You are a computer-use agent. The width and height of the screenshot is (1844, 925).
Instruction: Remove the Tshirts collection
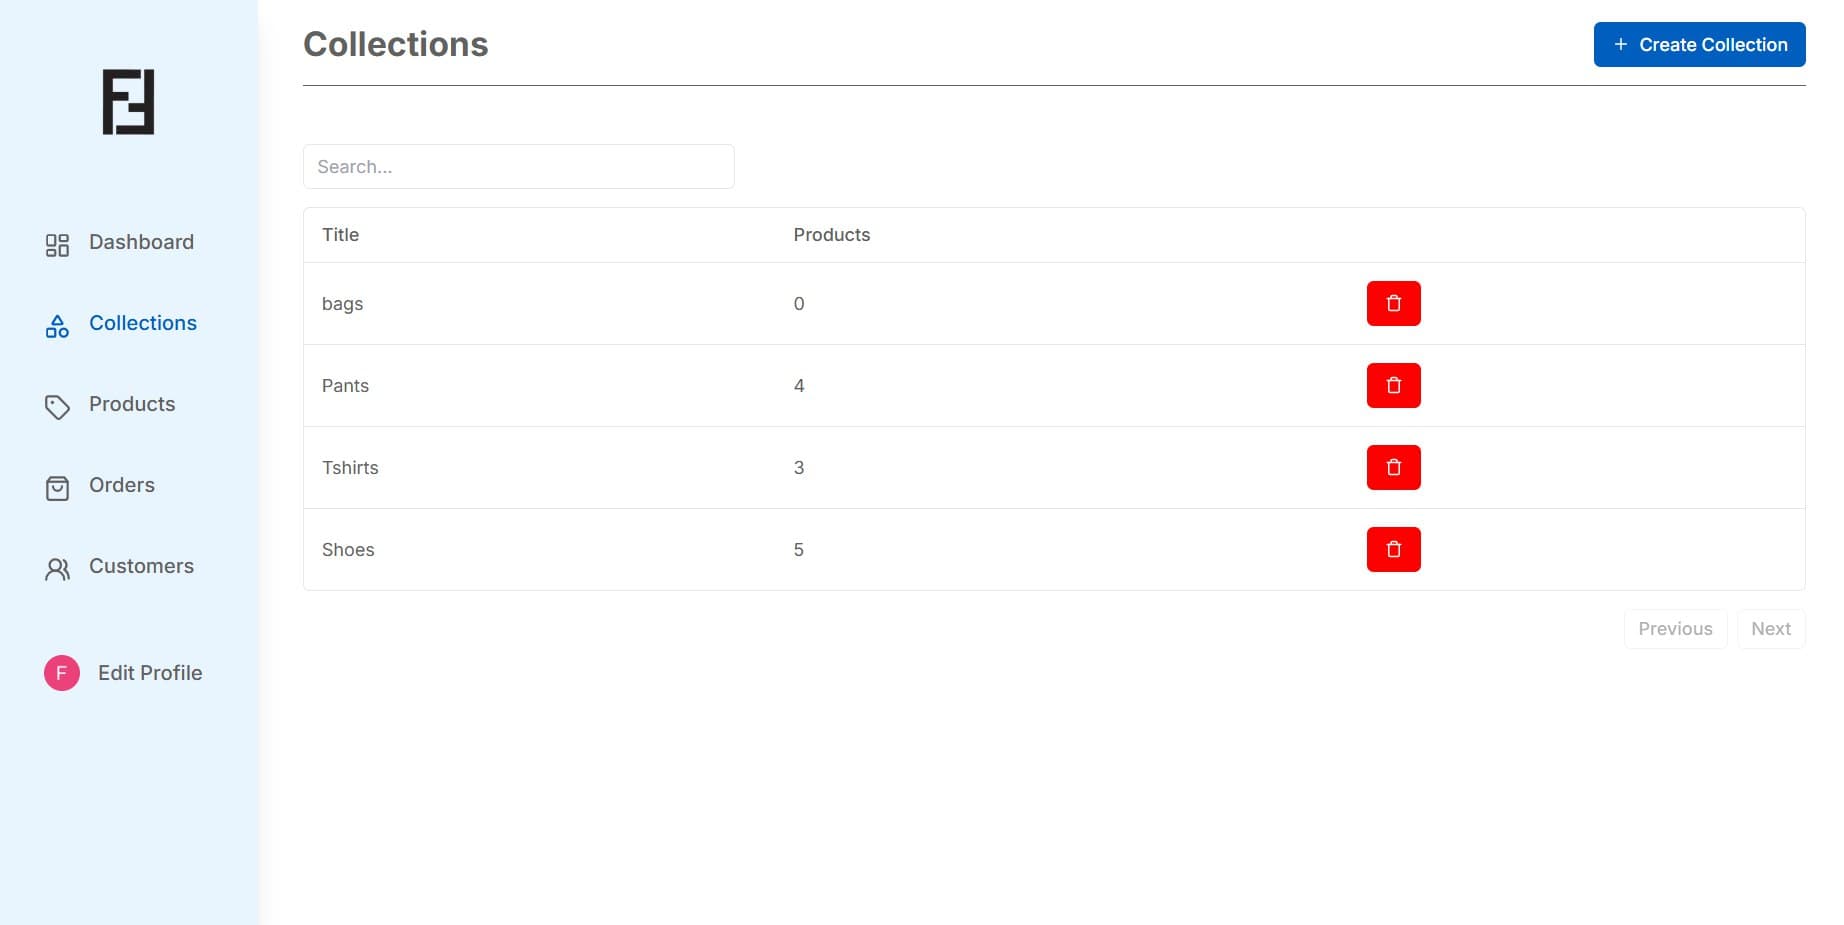click(x=1393, y=467)
